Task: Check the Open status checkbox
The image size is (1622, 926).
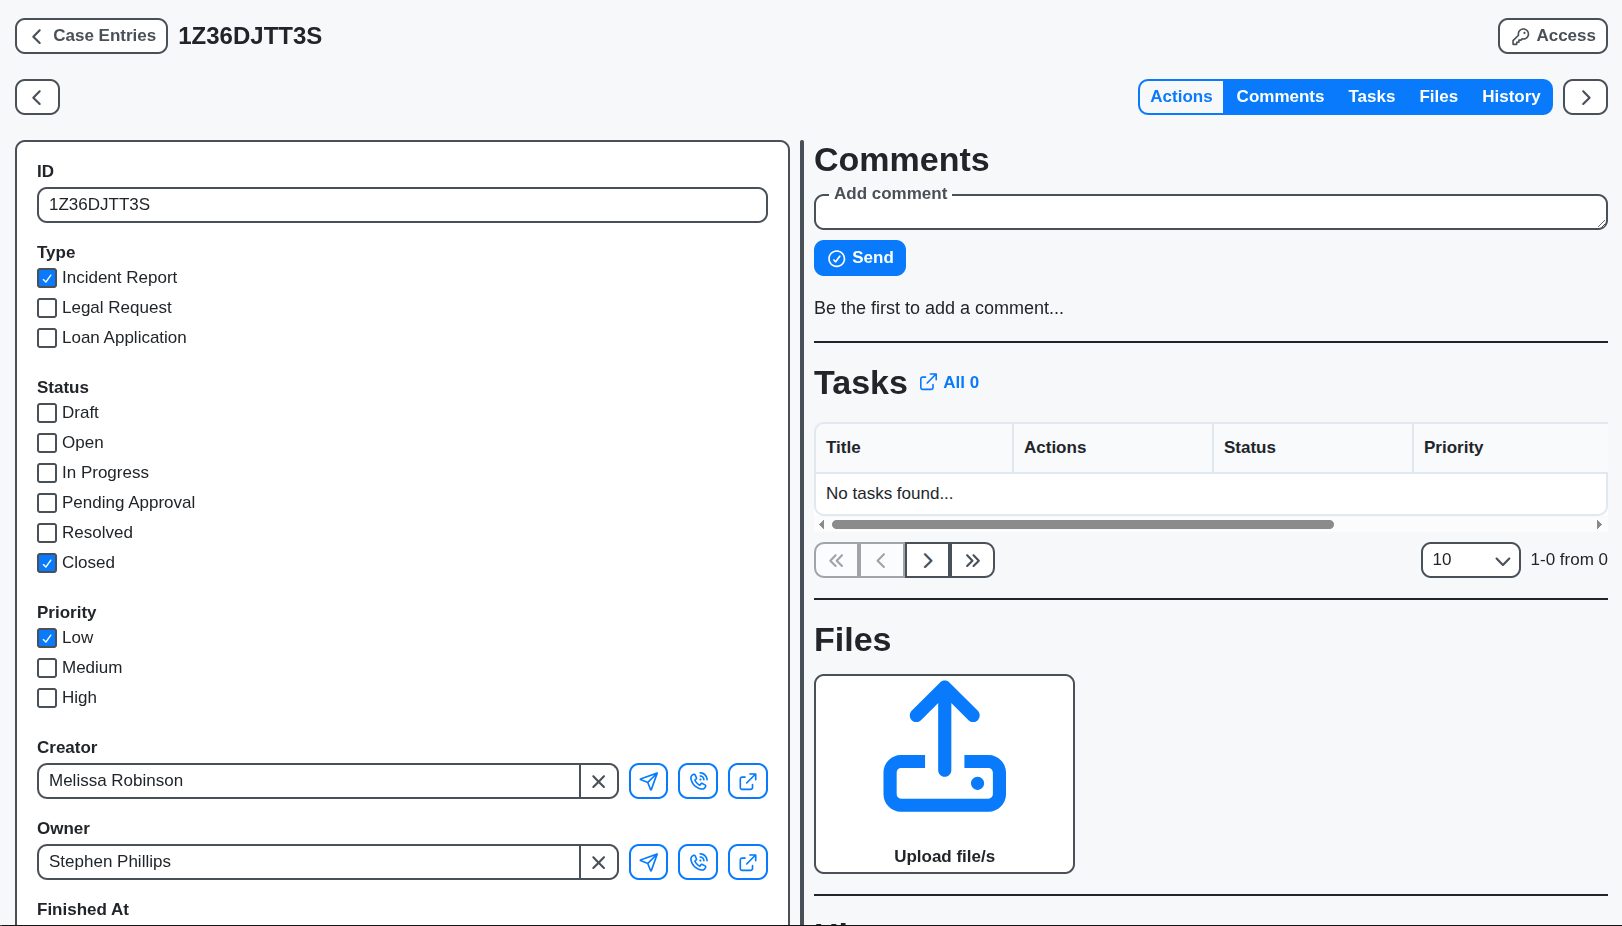Action: 46,442
